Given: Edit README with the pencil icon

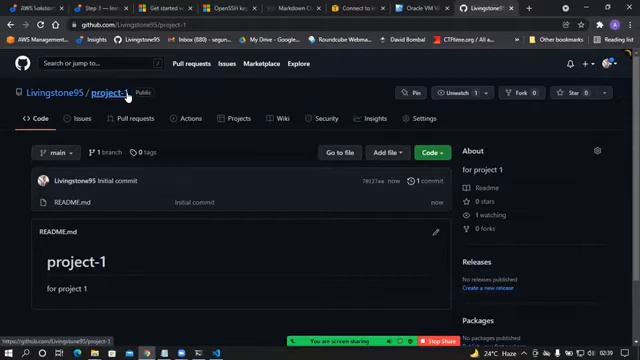Looking at the screenshot, I should pyautogui.click(x=436, y=232).
